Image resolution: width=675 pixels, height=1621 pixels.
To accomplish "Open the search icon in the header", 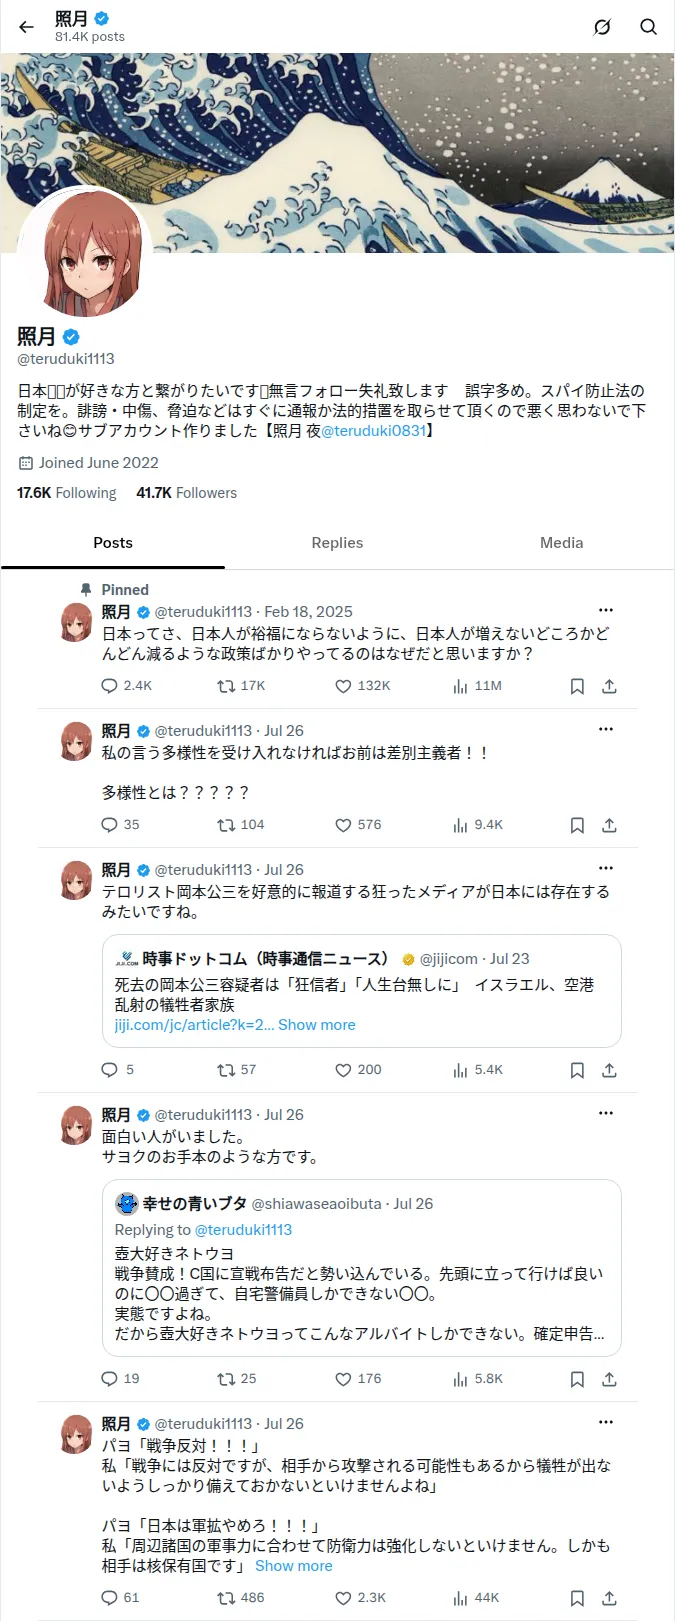I will point(648,27).
